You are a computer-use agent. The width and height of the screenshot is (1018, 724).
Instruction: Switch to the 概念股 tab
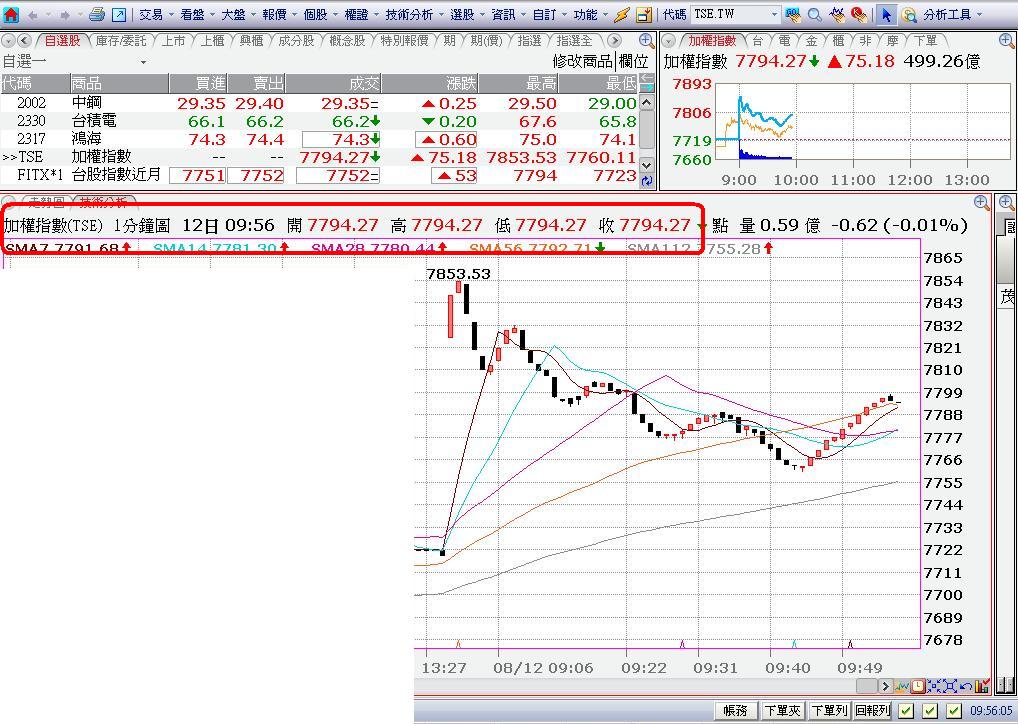tap(347, 41)
